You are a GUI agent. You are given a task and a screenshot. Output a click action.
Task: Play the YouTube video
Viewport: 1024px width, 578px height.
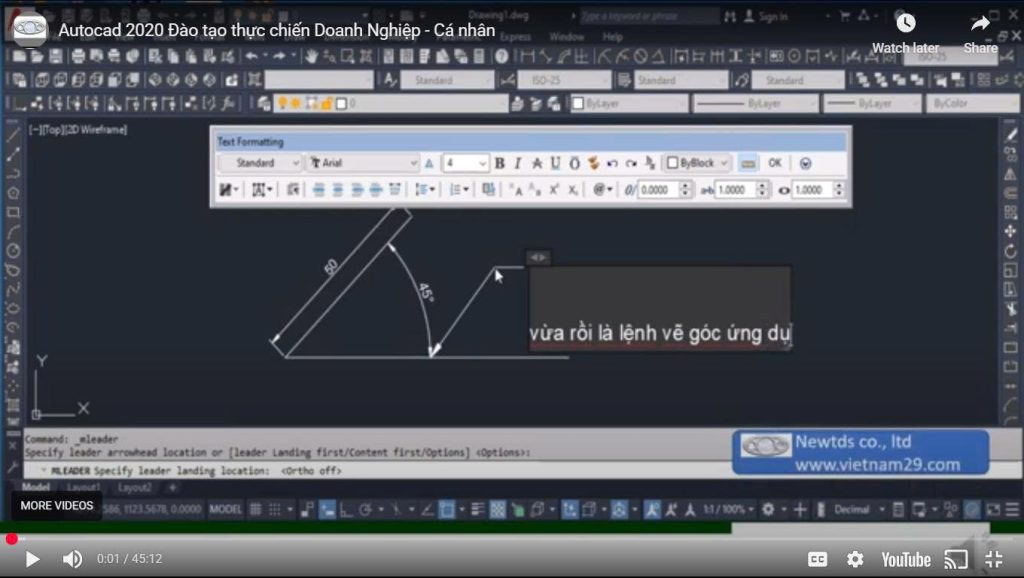tap(32, 559)
